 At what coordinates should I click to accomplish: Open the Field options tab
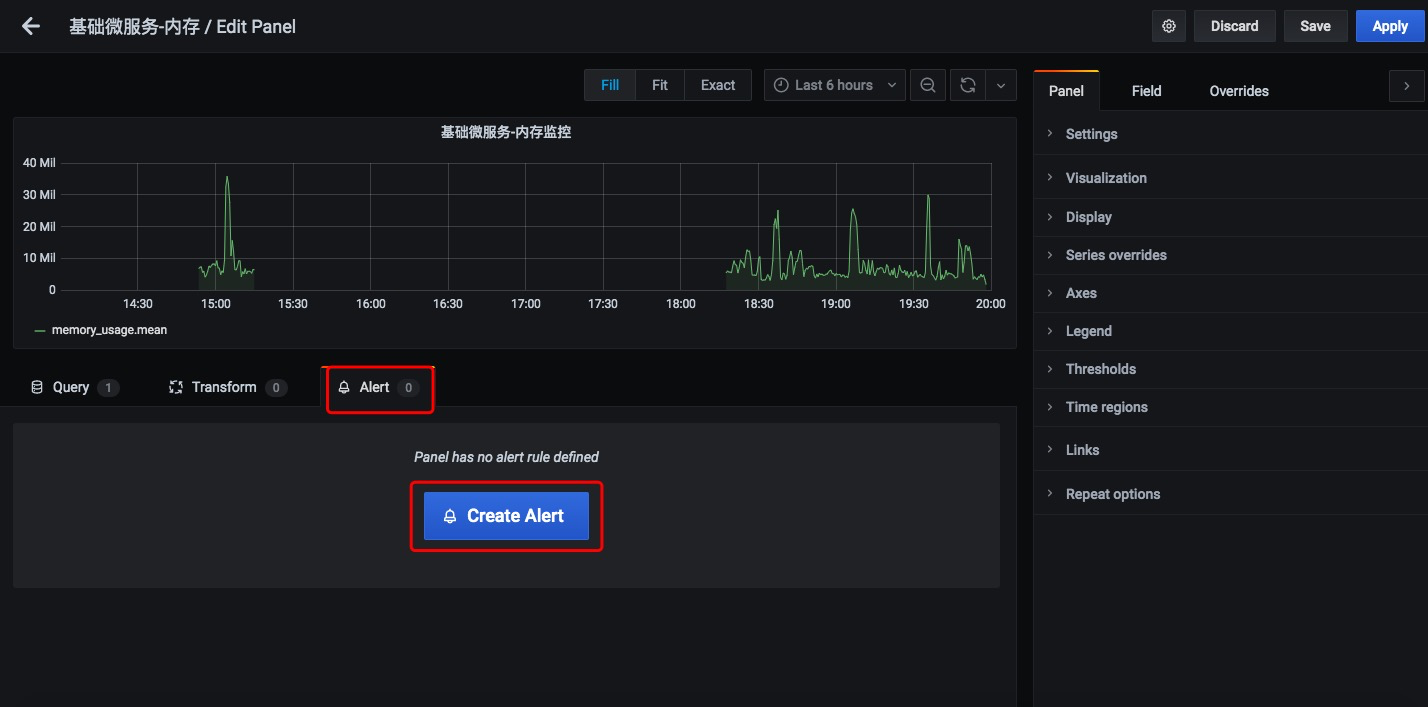[1146, 91]
